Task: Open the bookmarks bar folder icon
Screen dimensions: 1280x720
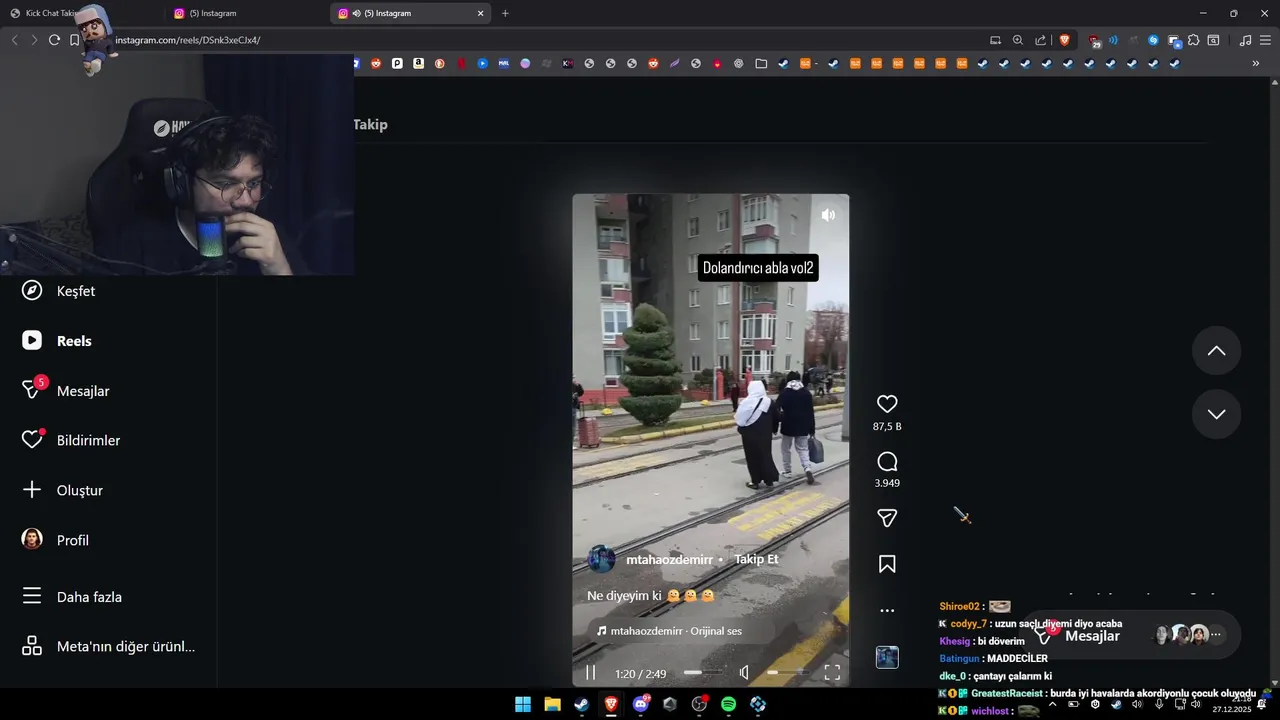Action: [761, 63]
